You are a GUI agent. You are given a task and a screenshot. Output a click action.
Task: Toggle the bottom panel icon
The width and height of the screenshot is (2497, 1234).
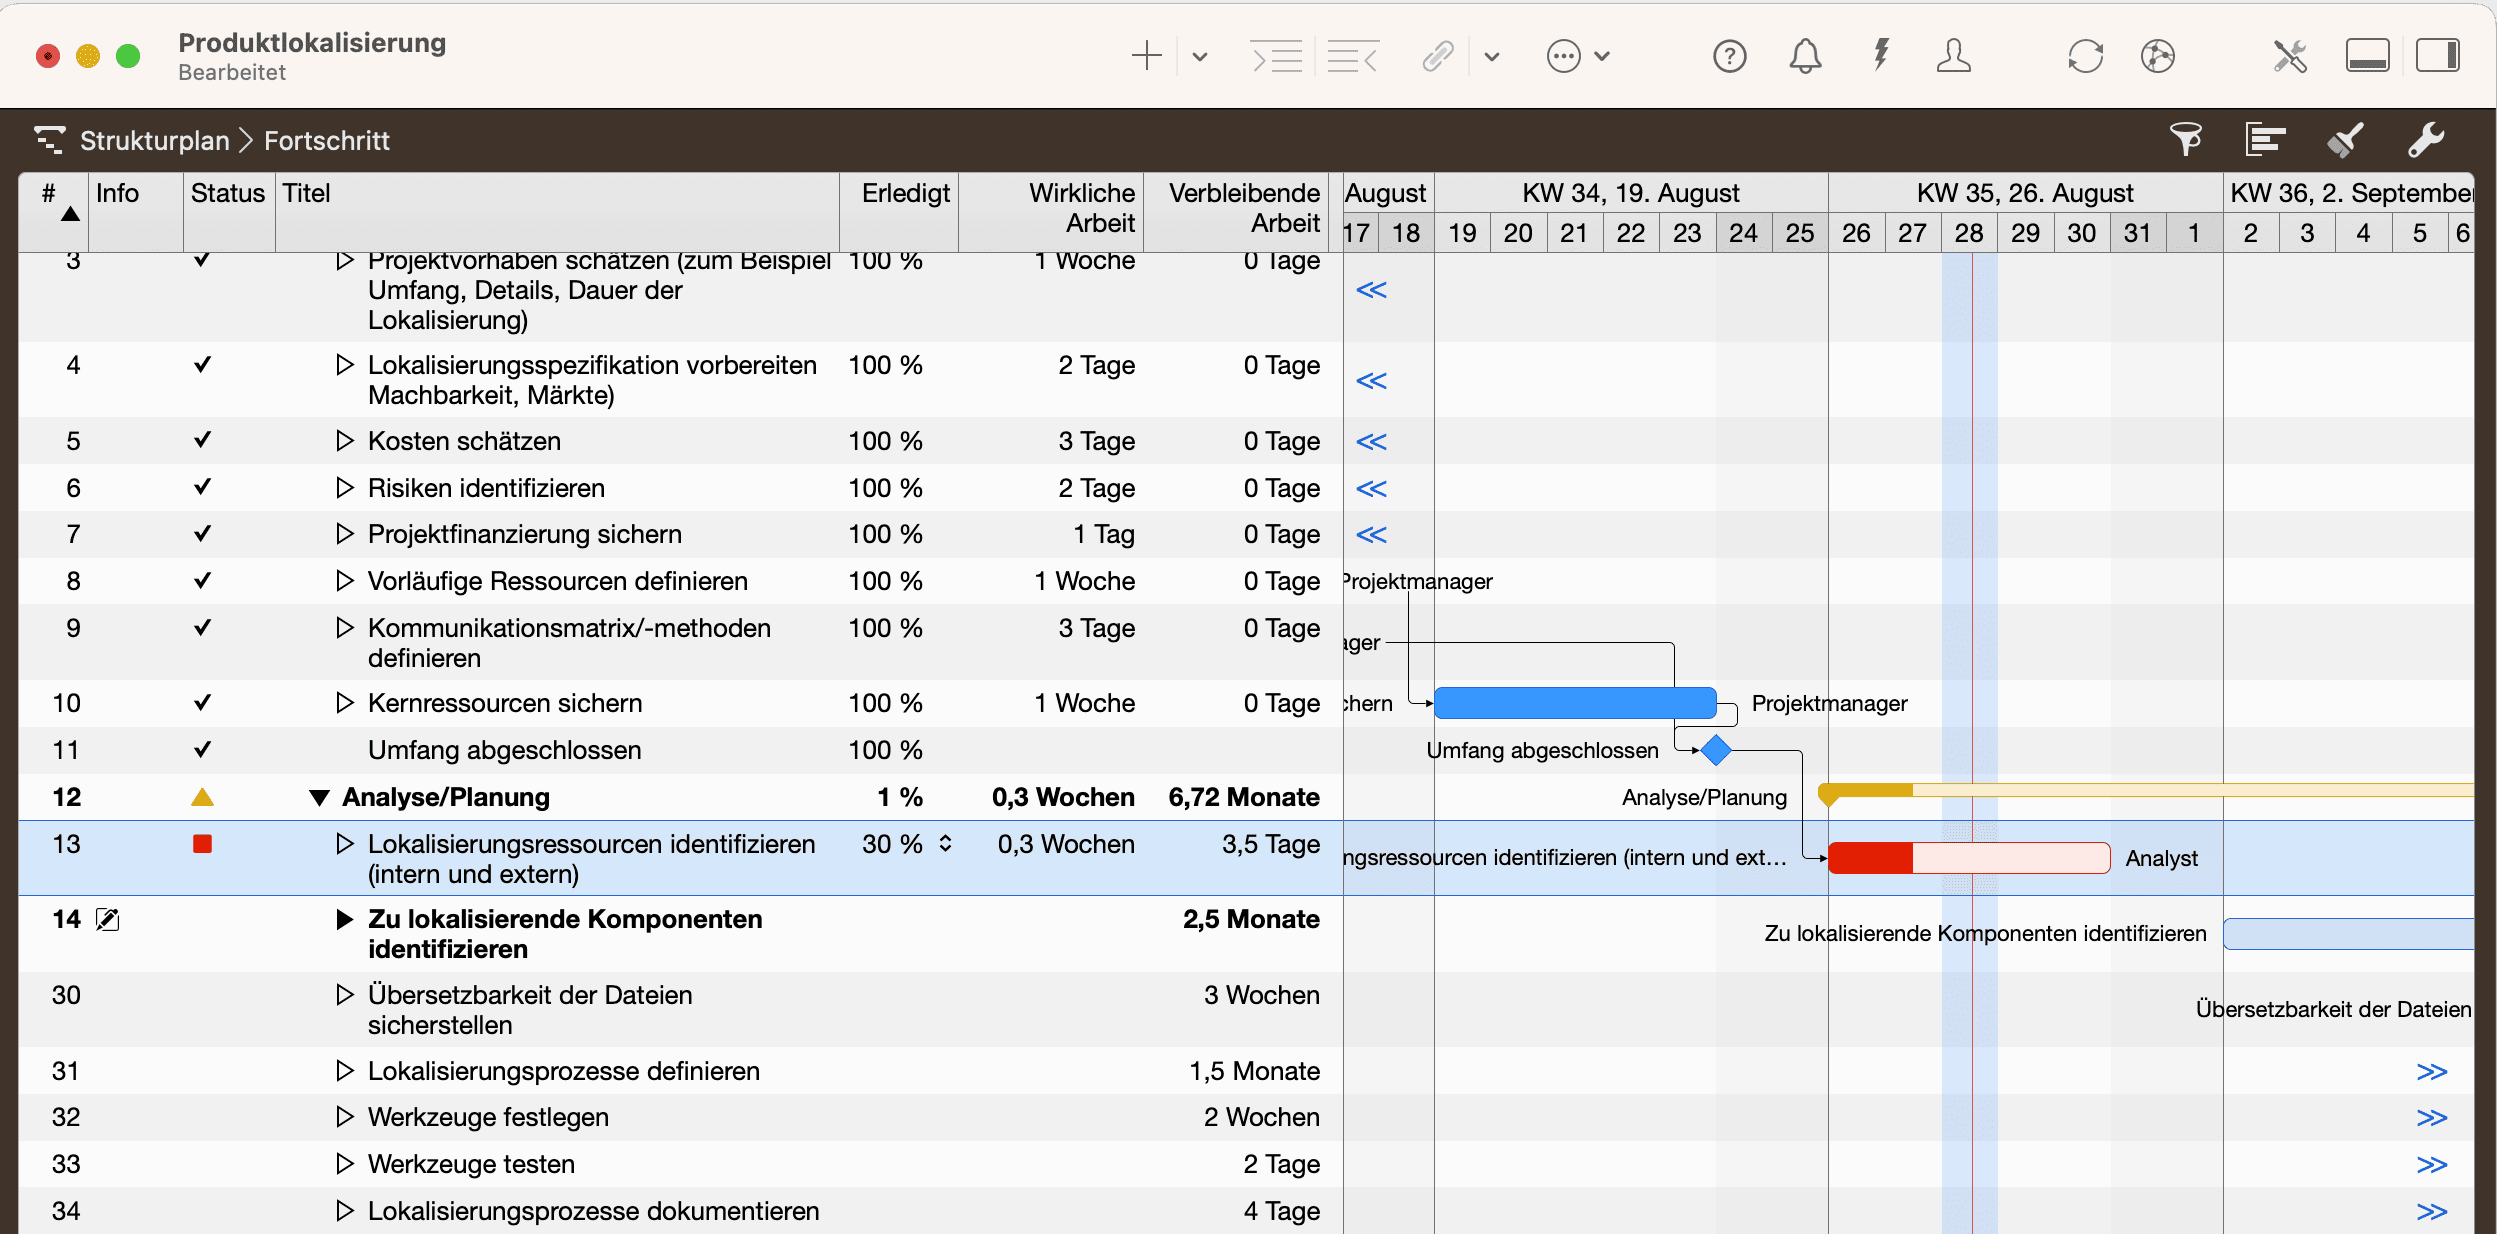point(2368,55)
